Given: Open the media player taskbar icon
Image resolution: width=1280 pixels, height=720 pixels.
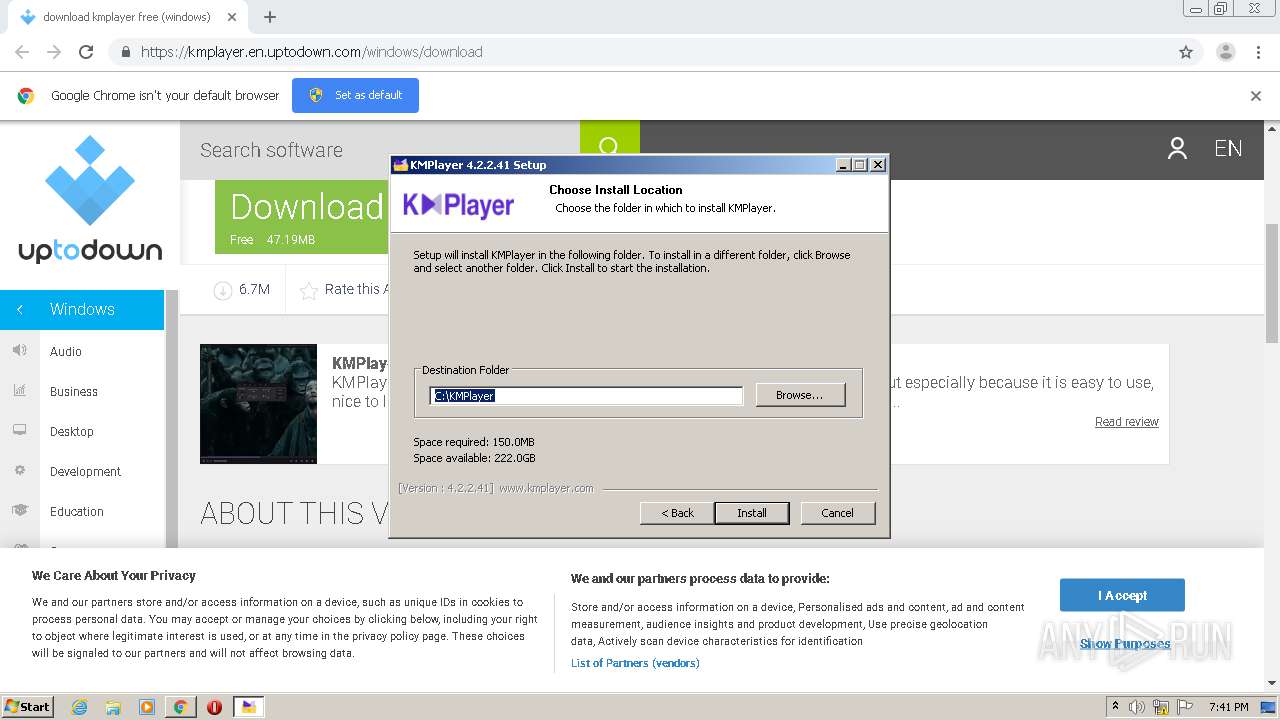Looking at the screenshot, I should click(x=147, y=707).
